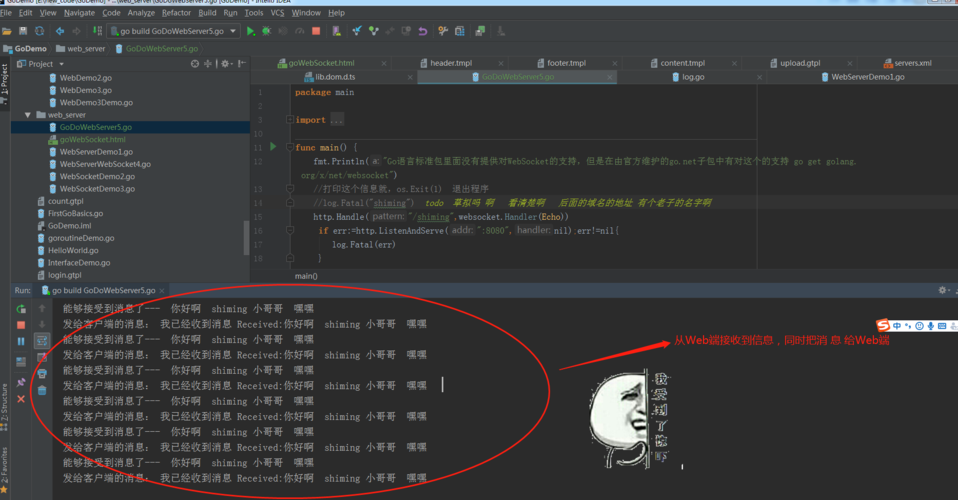The height and width of the screenshot is (500, 958).
Task: Open the File menu
Action: click(6, 13)
